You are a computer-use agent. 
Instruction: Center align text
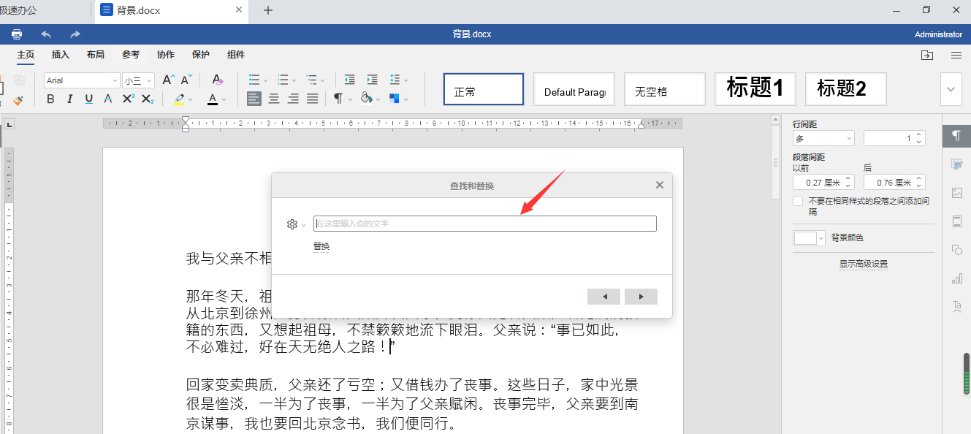[x=274, y=98]
